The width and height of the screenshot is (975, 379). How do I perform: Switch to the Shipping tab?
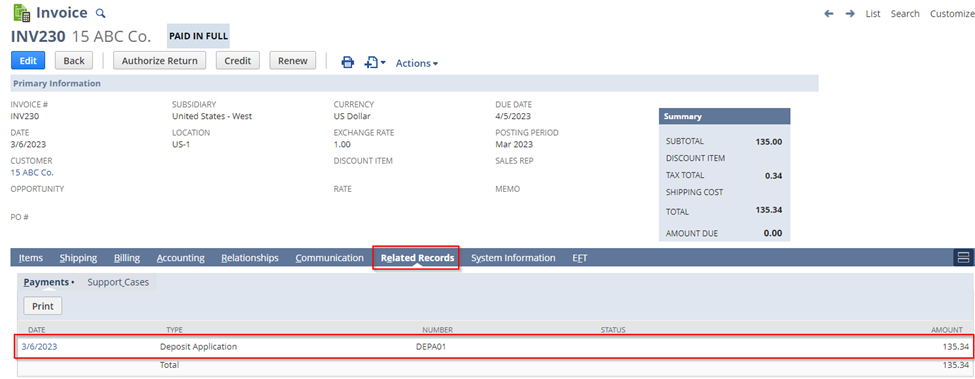(78, 258)
